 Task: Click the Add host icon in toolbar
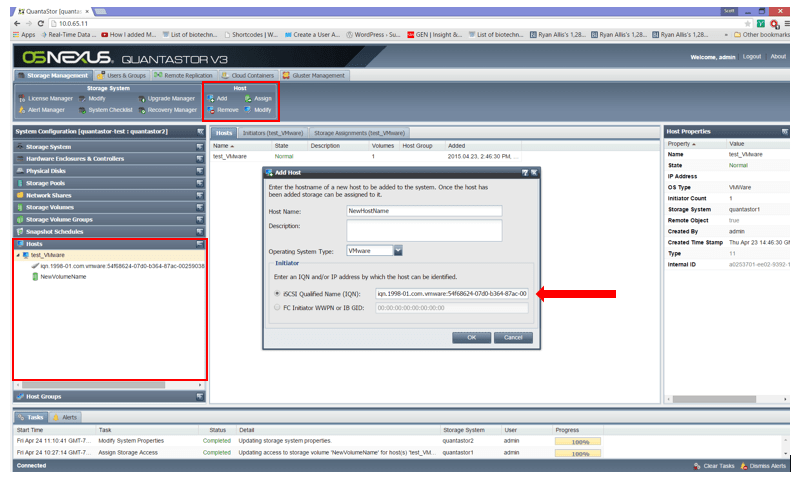tap(217, 98)
